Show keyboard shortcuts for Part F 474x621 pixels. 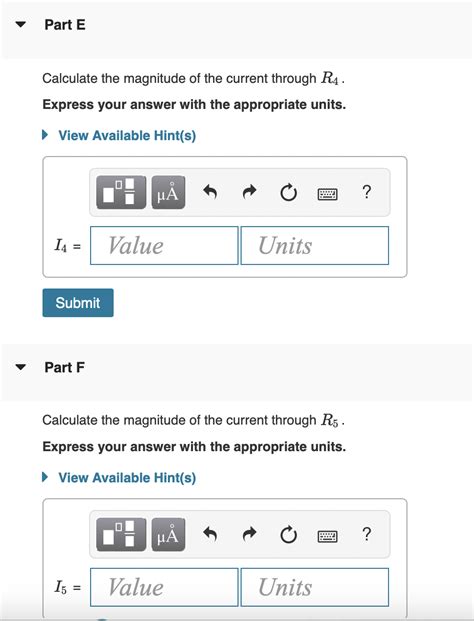327,536
